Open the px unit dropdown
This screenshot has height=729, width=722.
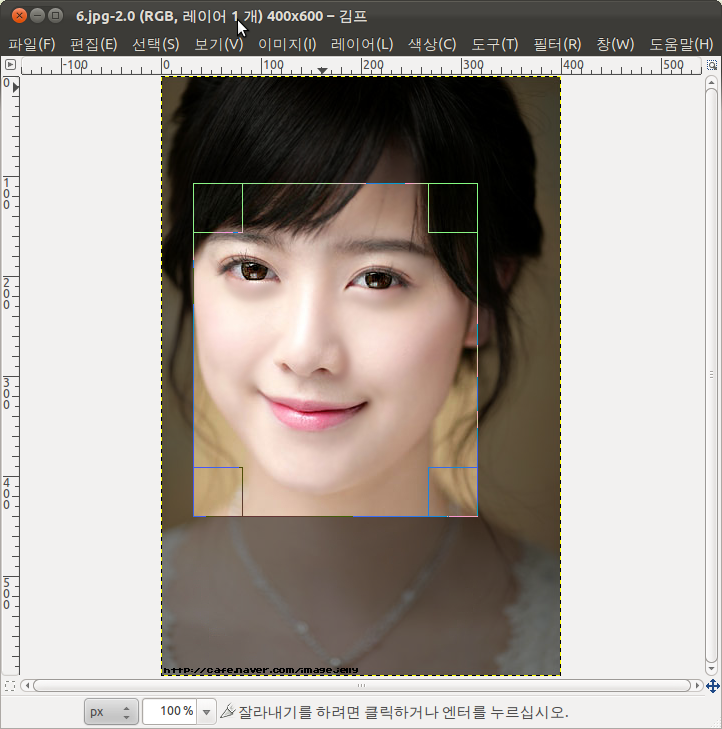[x=111, y=711]
